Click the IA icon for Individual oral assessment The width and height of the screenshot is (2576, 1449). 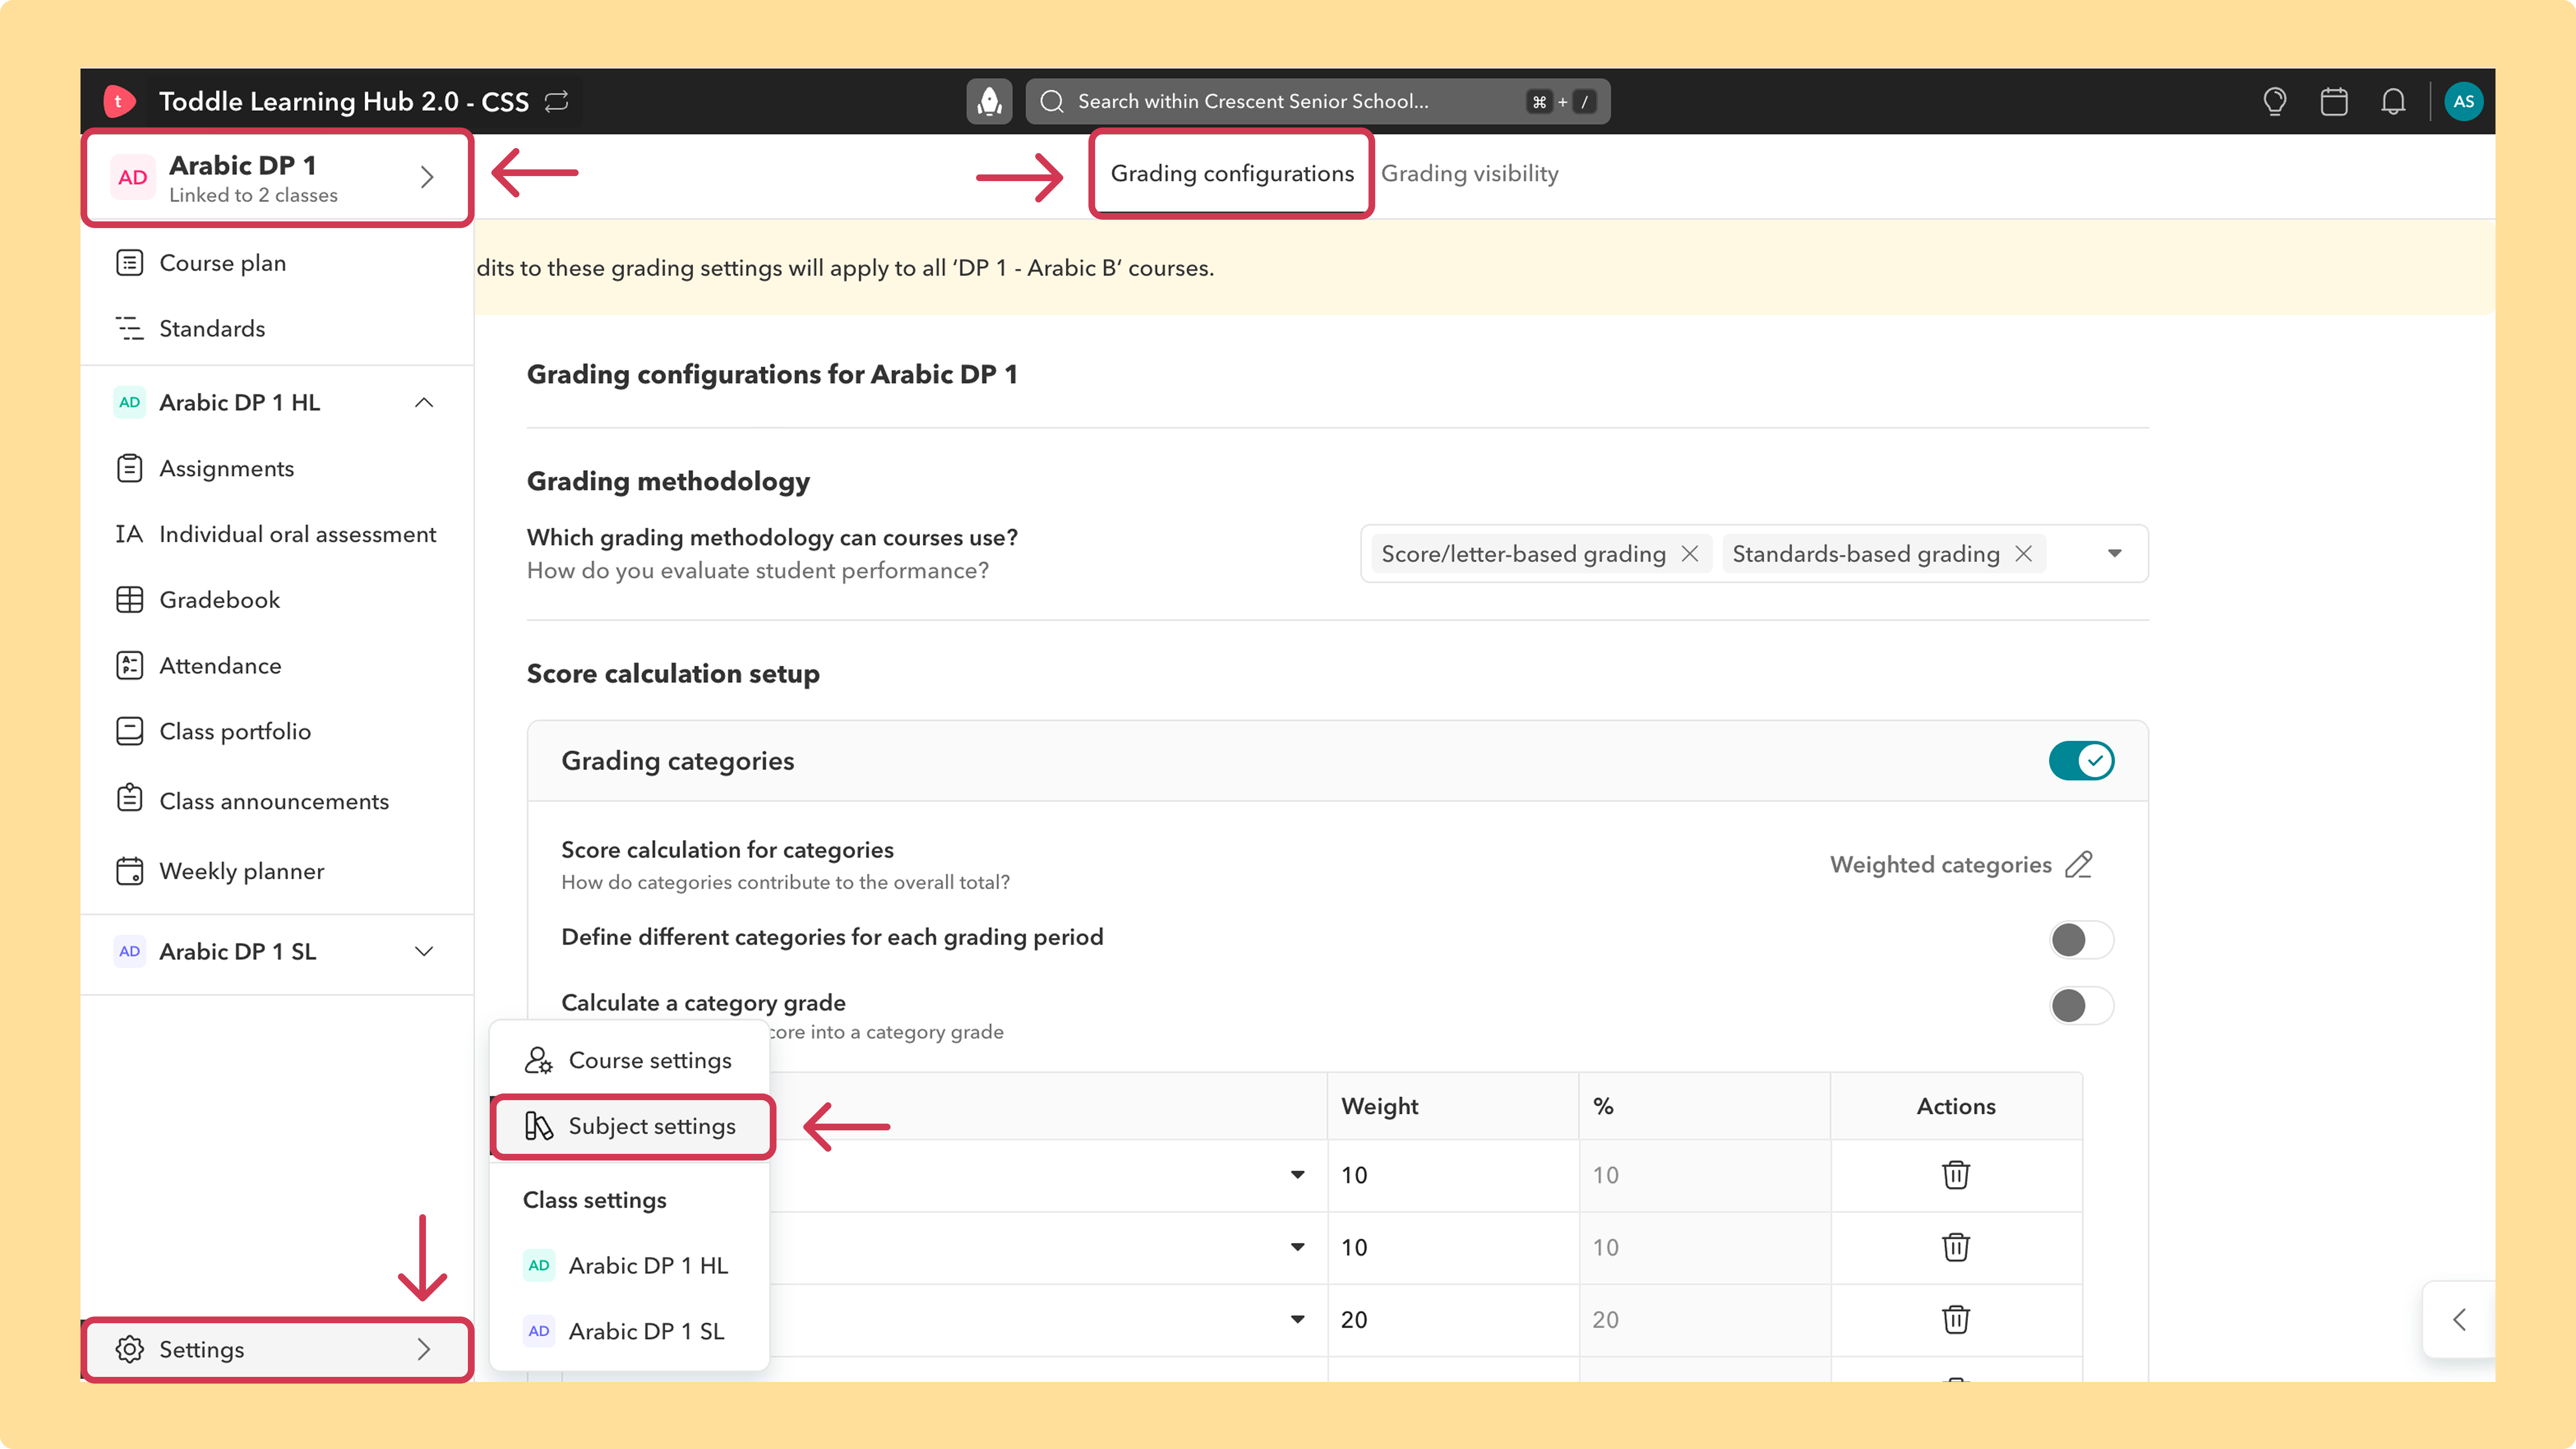point(129,534)
